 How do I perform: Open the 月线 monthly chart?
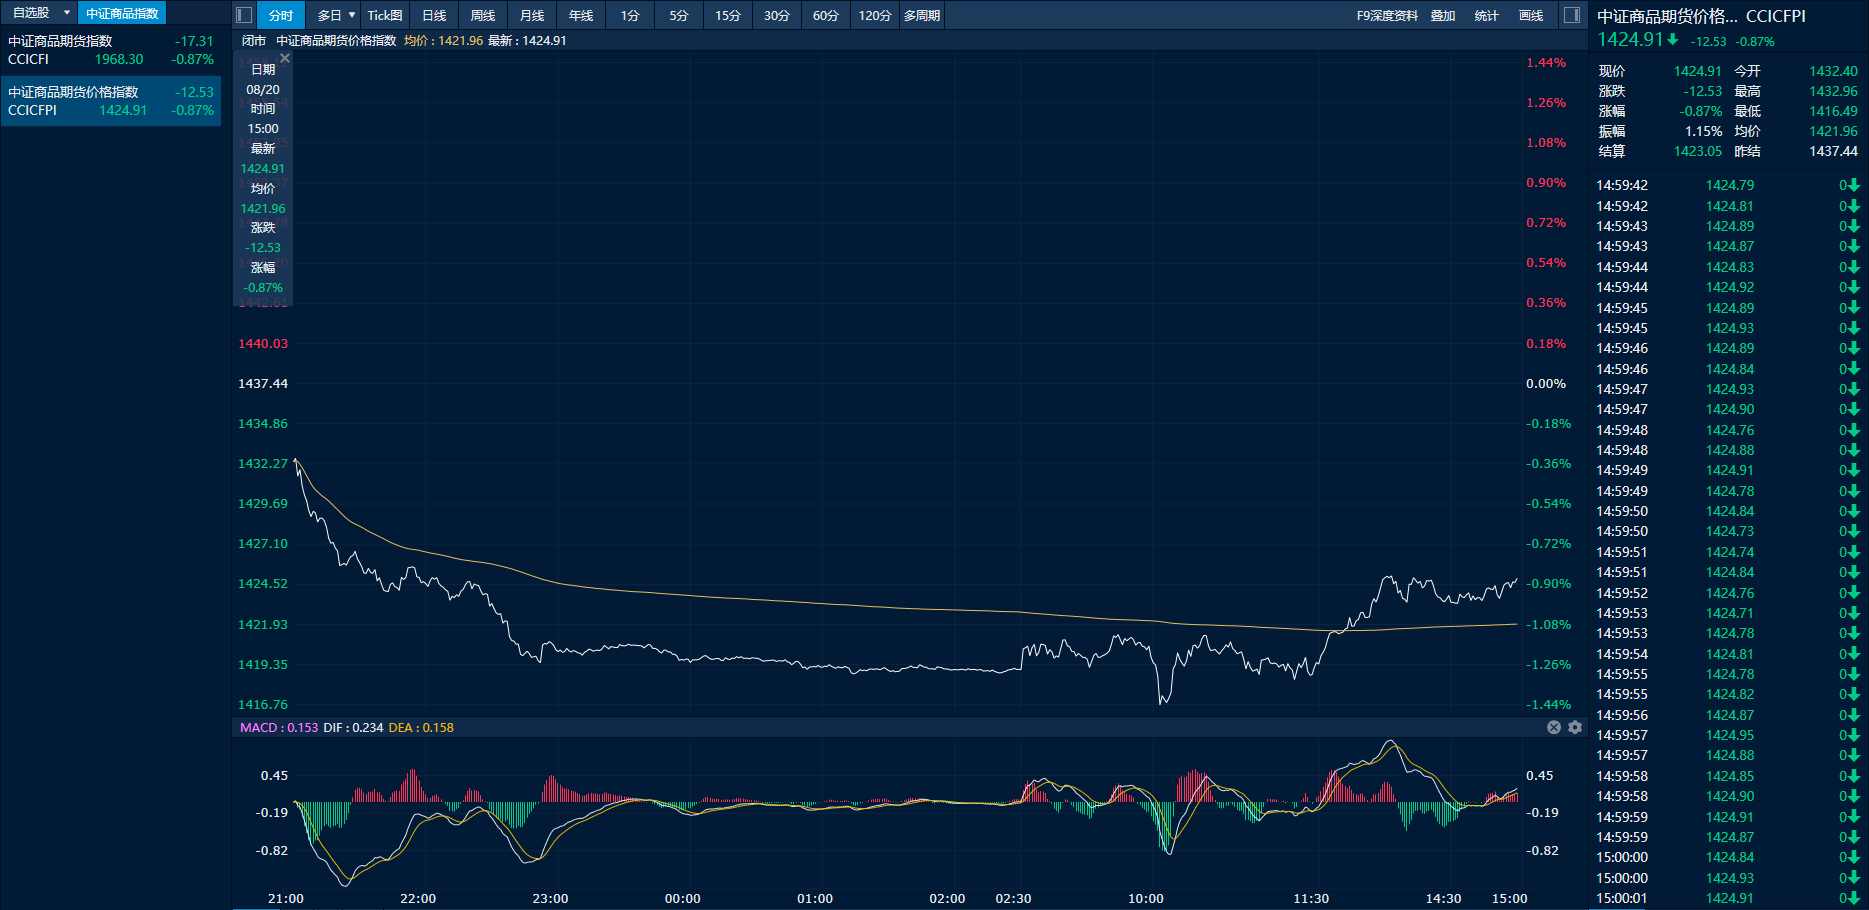click(532, 15)
